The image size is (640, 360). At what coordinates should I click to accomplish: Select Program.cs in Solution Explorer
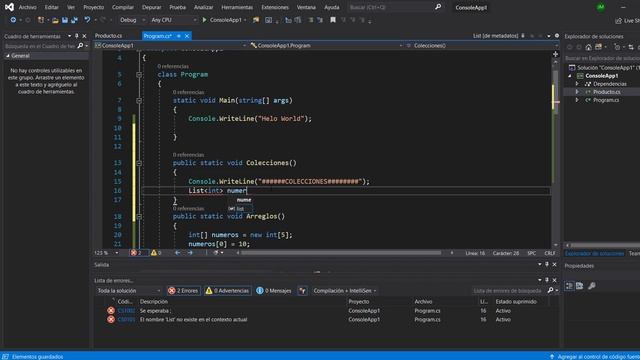(606, 100)
